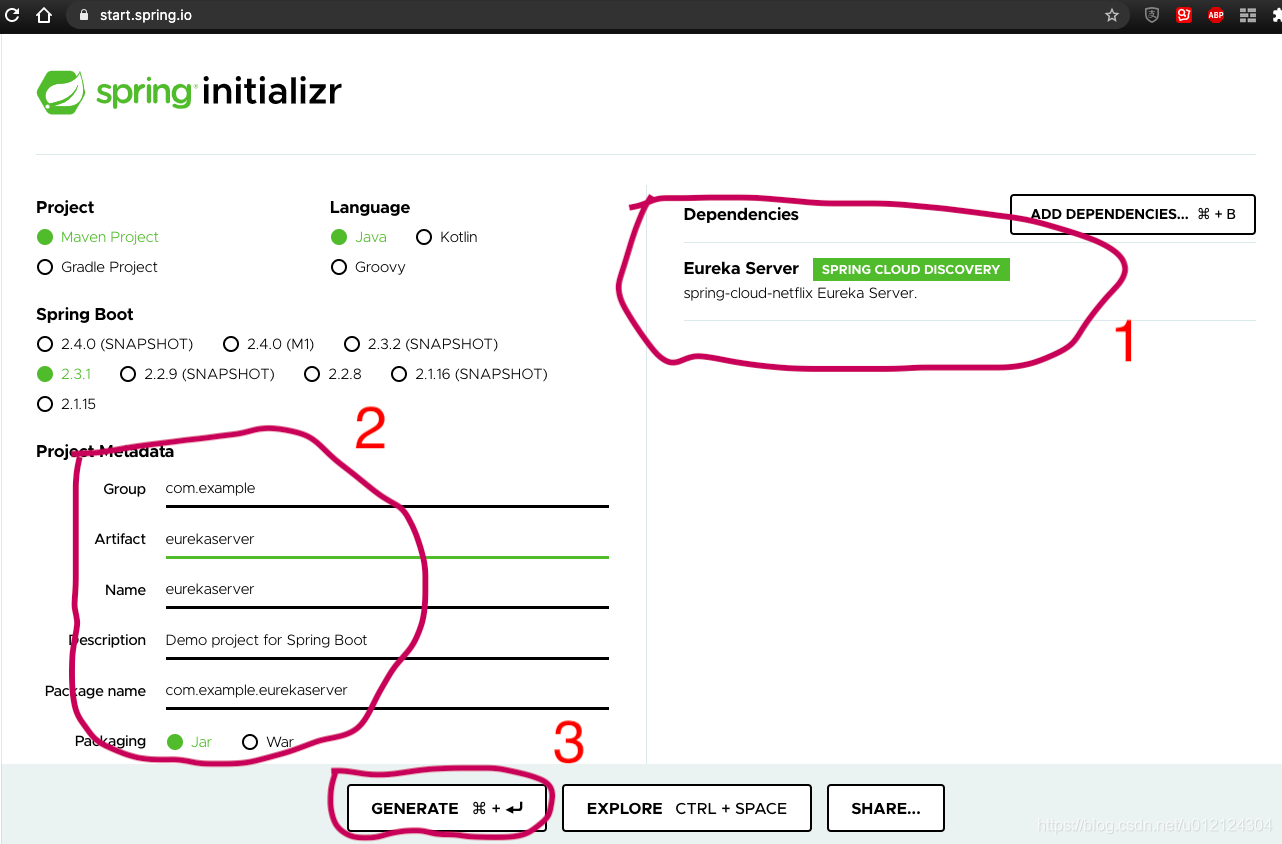Select Gradle Project

[x=97, y=267]
